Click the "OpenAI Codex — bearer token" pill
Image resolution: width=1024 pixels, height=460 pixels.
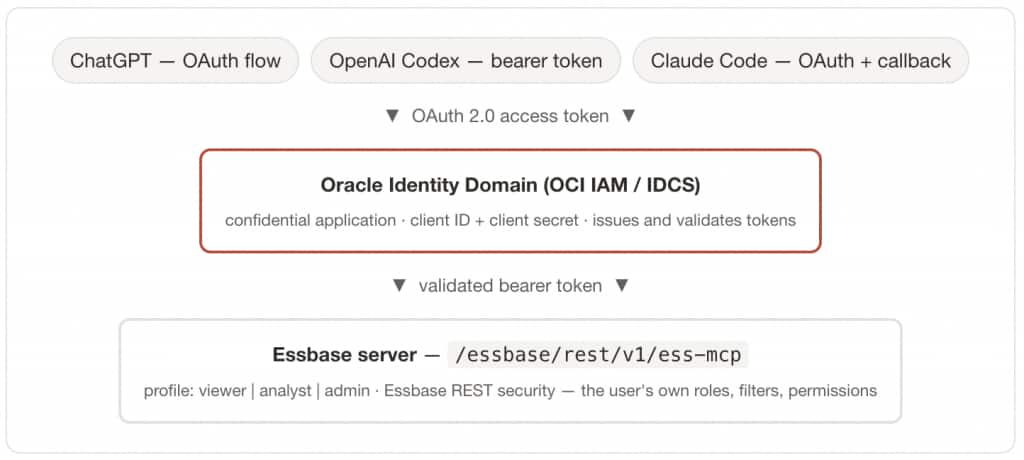tap(466, 61)
